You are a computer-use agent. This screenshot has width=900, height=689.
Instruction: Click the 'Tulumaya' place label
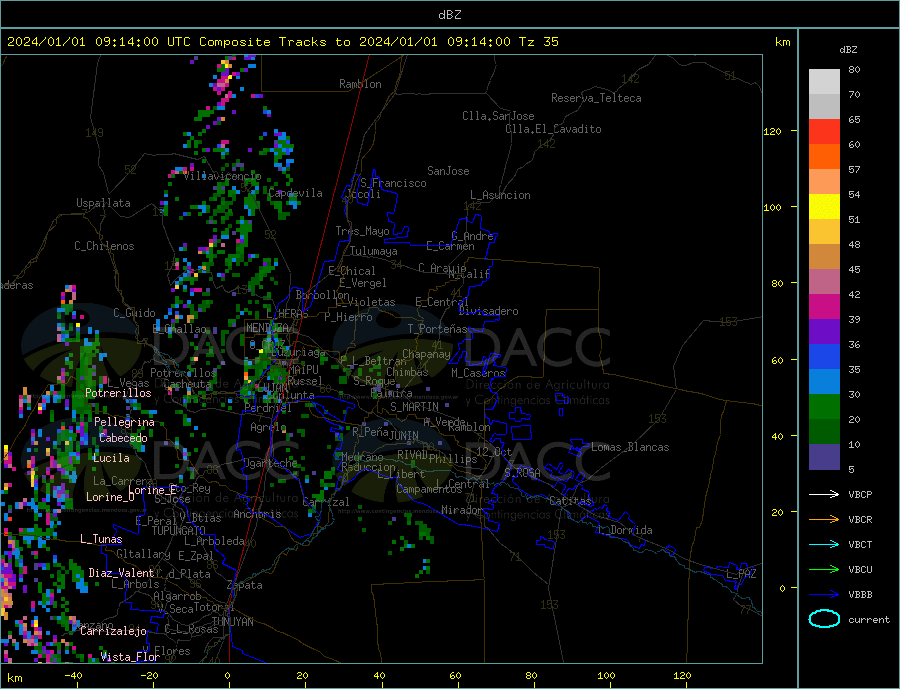coord(374,251)
